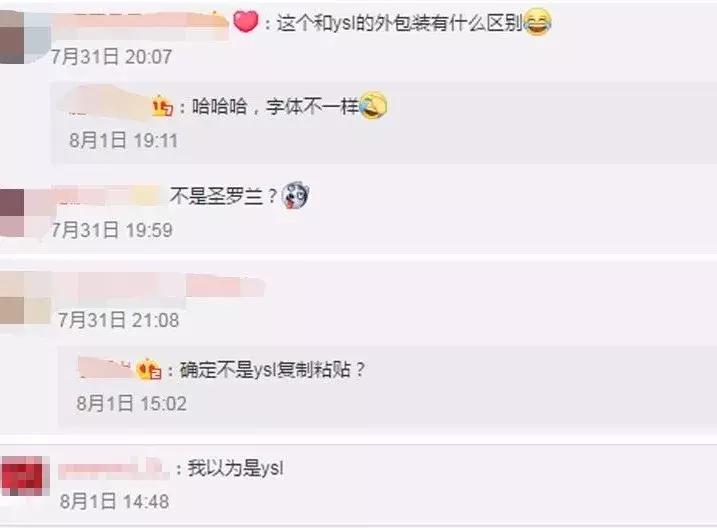The width and height of the screenshot is (717, 528).
Task: Click the blurred username before 我以为是ysl
Action: point(113,469)
